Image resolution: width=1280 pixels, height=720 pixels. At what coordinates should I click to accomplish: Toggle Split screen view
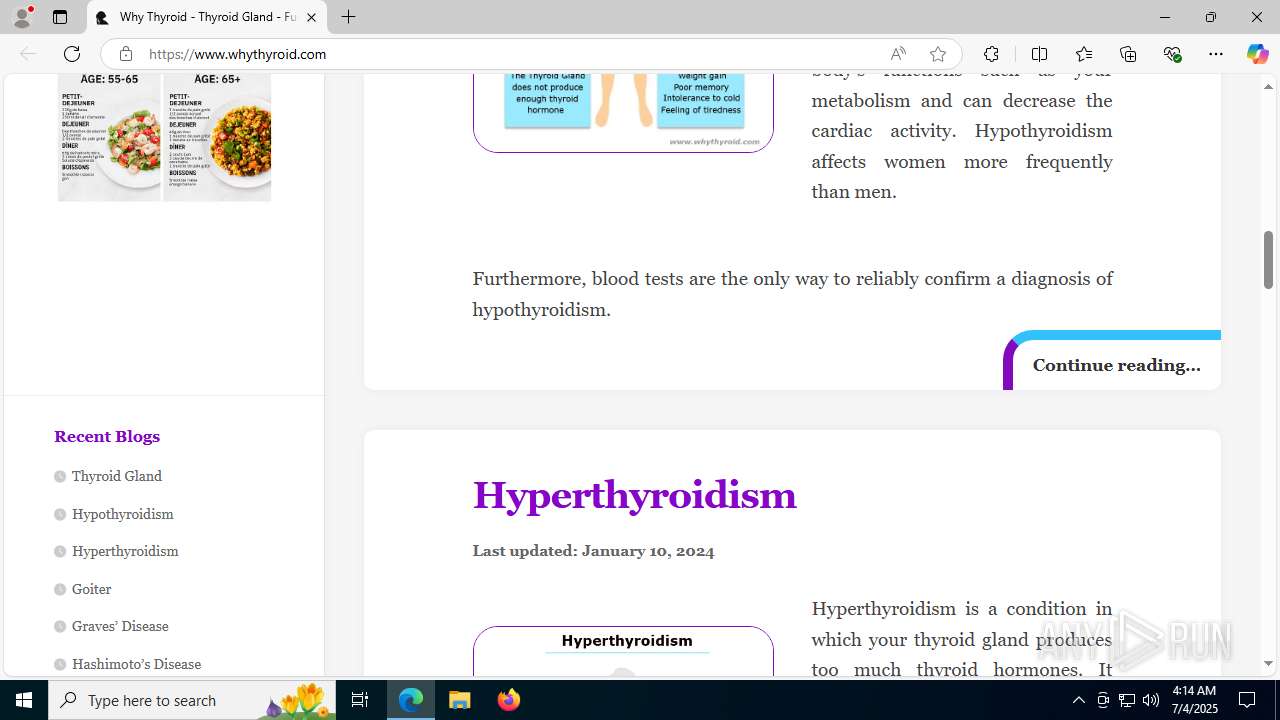(x=1039, y=54)
